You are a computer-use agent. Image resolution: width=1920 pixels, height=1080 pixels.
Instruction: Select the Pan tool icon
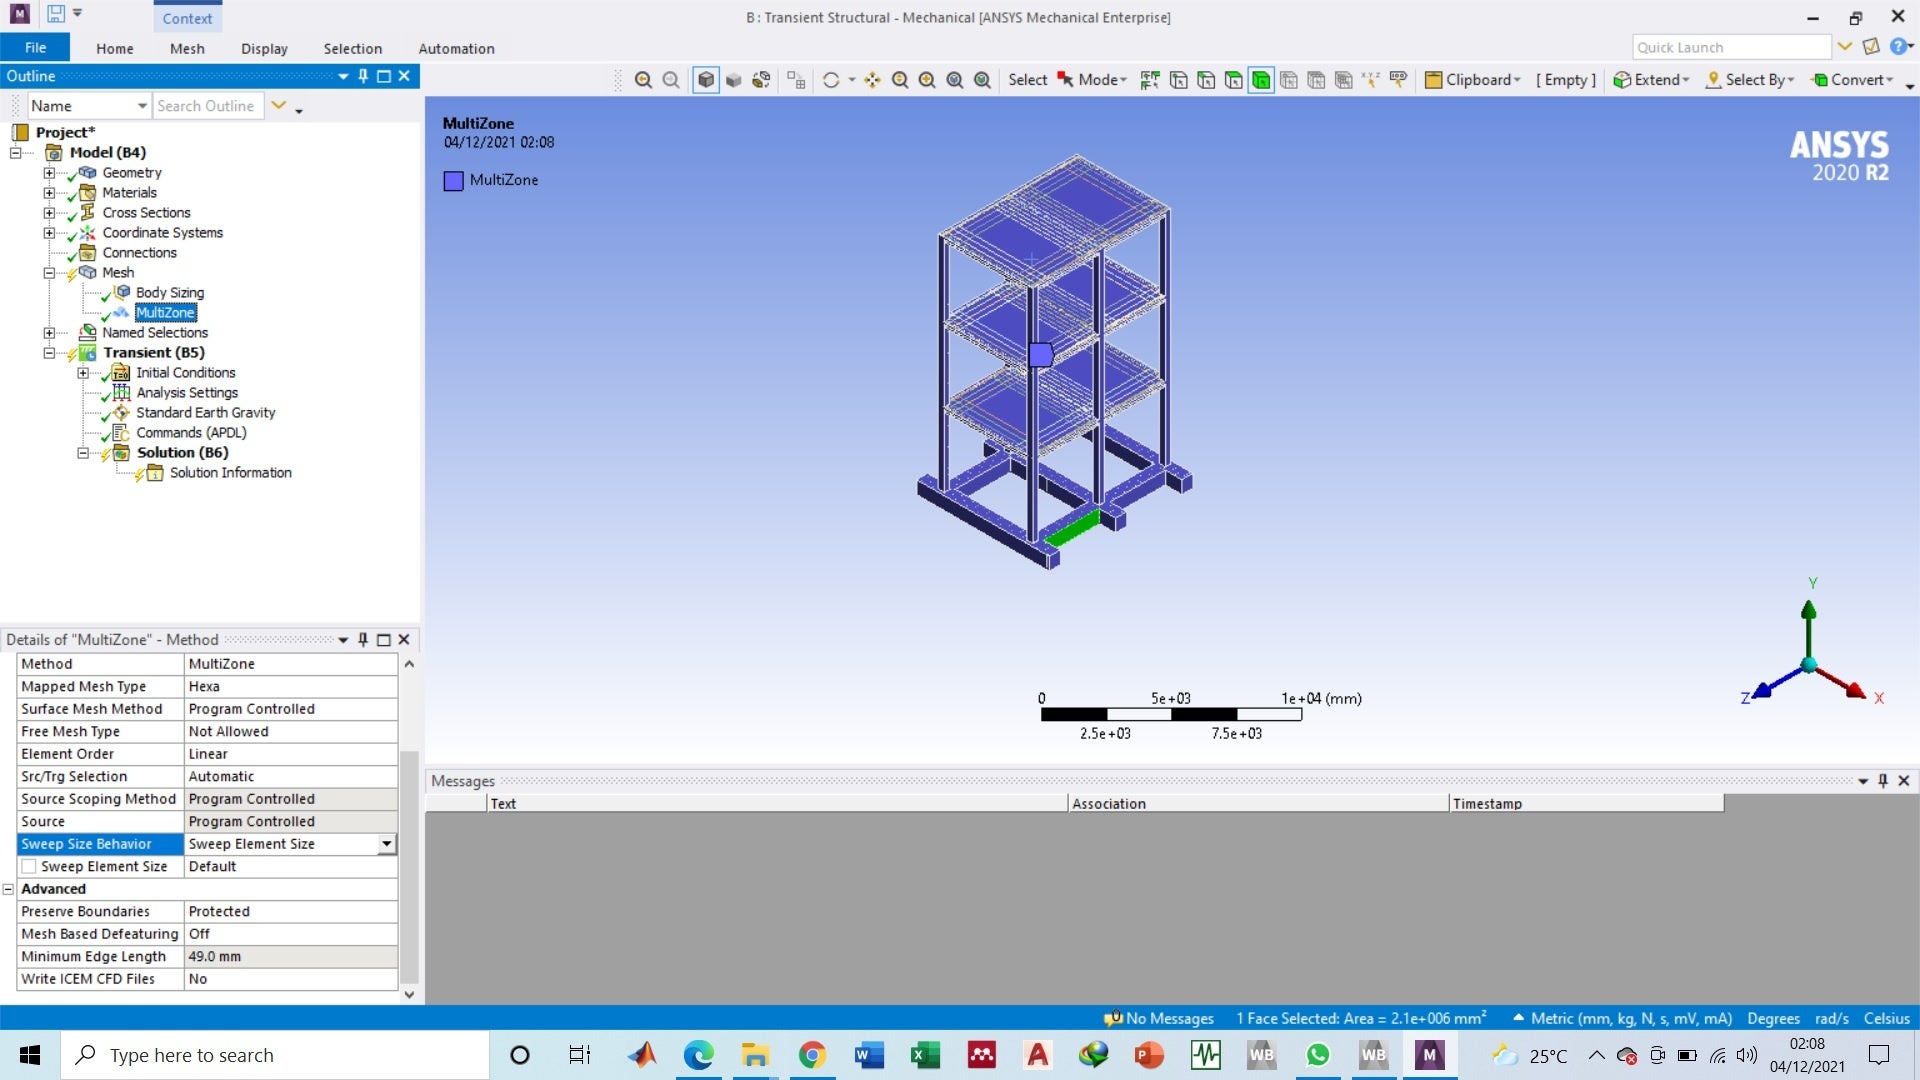[873, 80]
